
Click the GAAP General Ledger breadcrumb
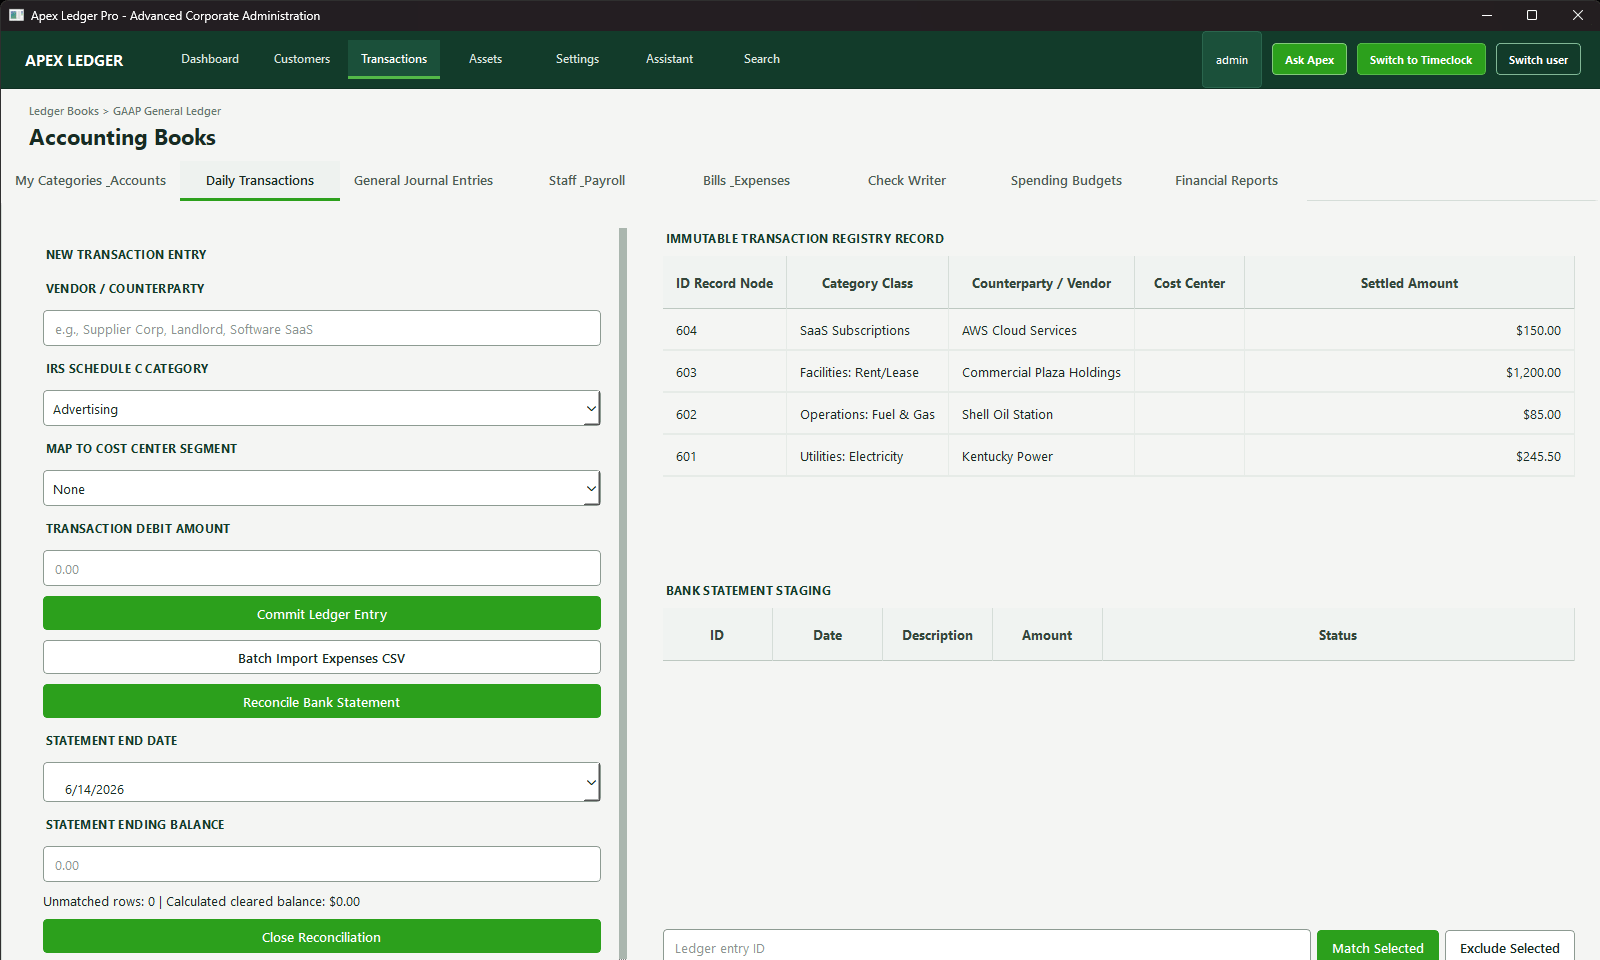point(167,111)
